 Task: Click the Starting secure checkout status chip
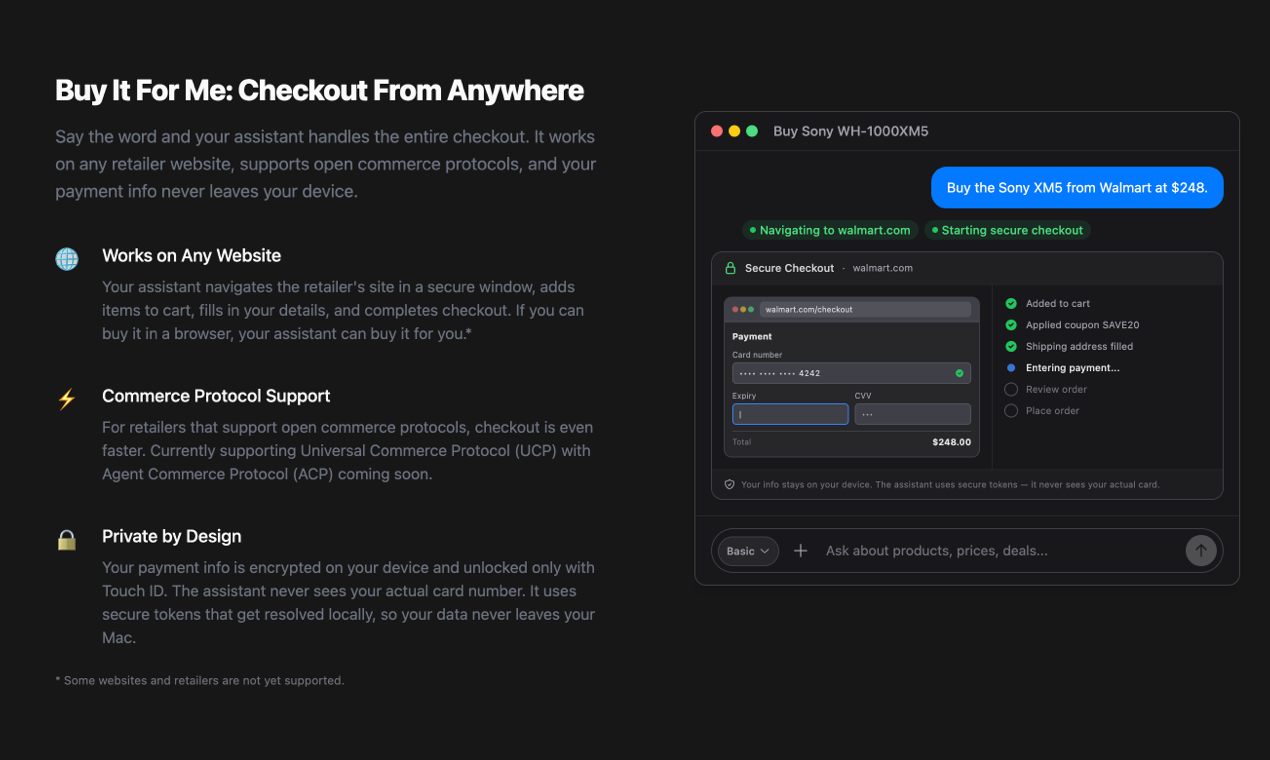(1007, 230)
